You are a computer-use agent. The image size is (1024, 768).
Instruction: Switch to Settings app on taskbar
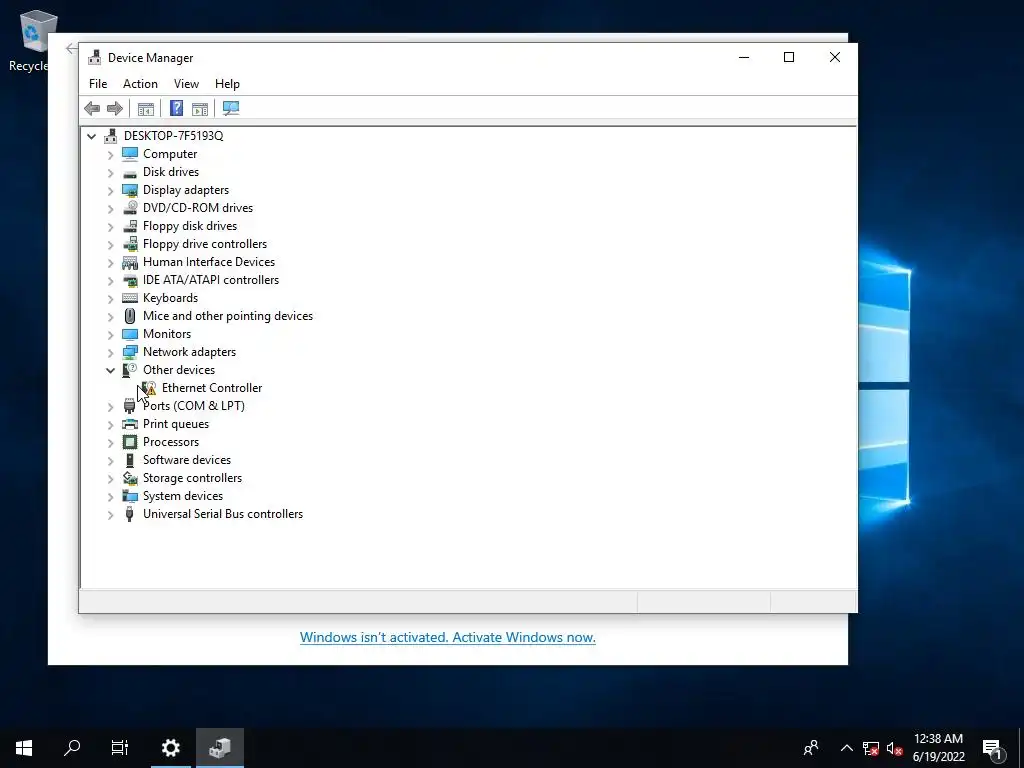point(171,748)
